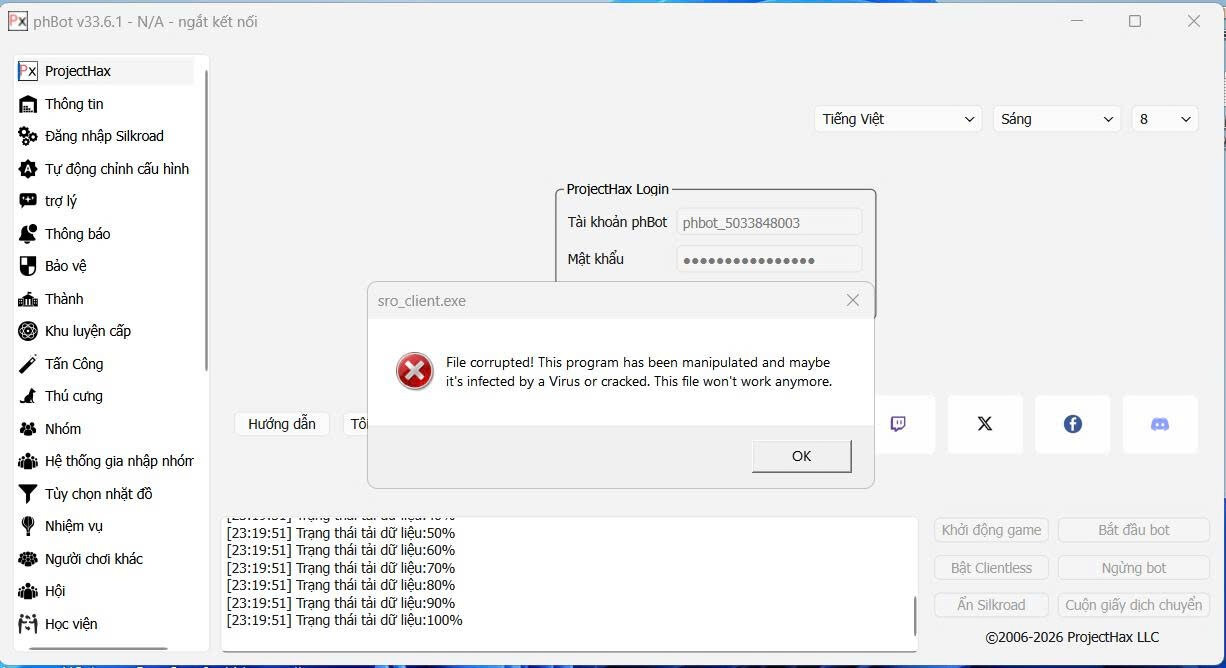Open Hệ thống gia nhập nhóm icon

pyautogui.click(x=28, y=461)
